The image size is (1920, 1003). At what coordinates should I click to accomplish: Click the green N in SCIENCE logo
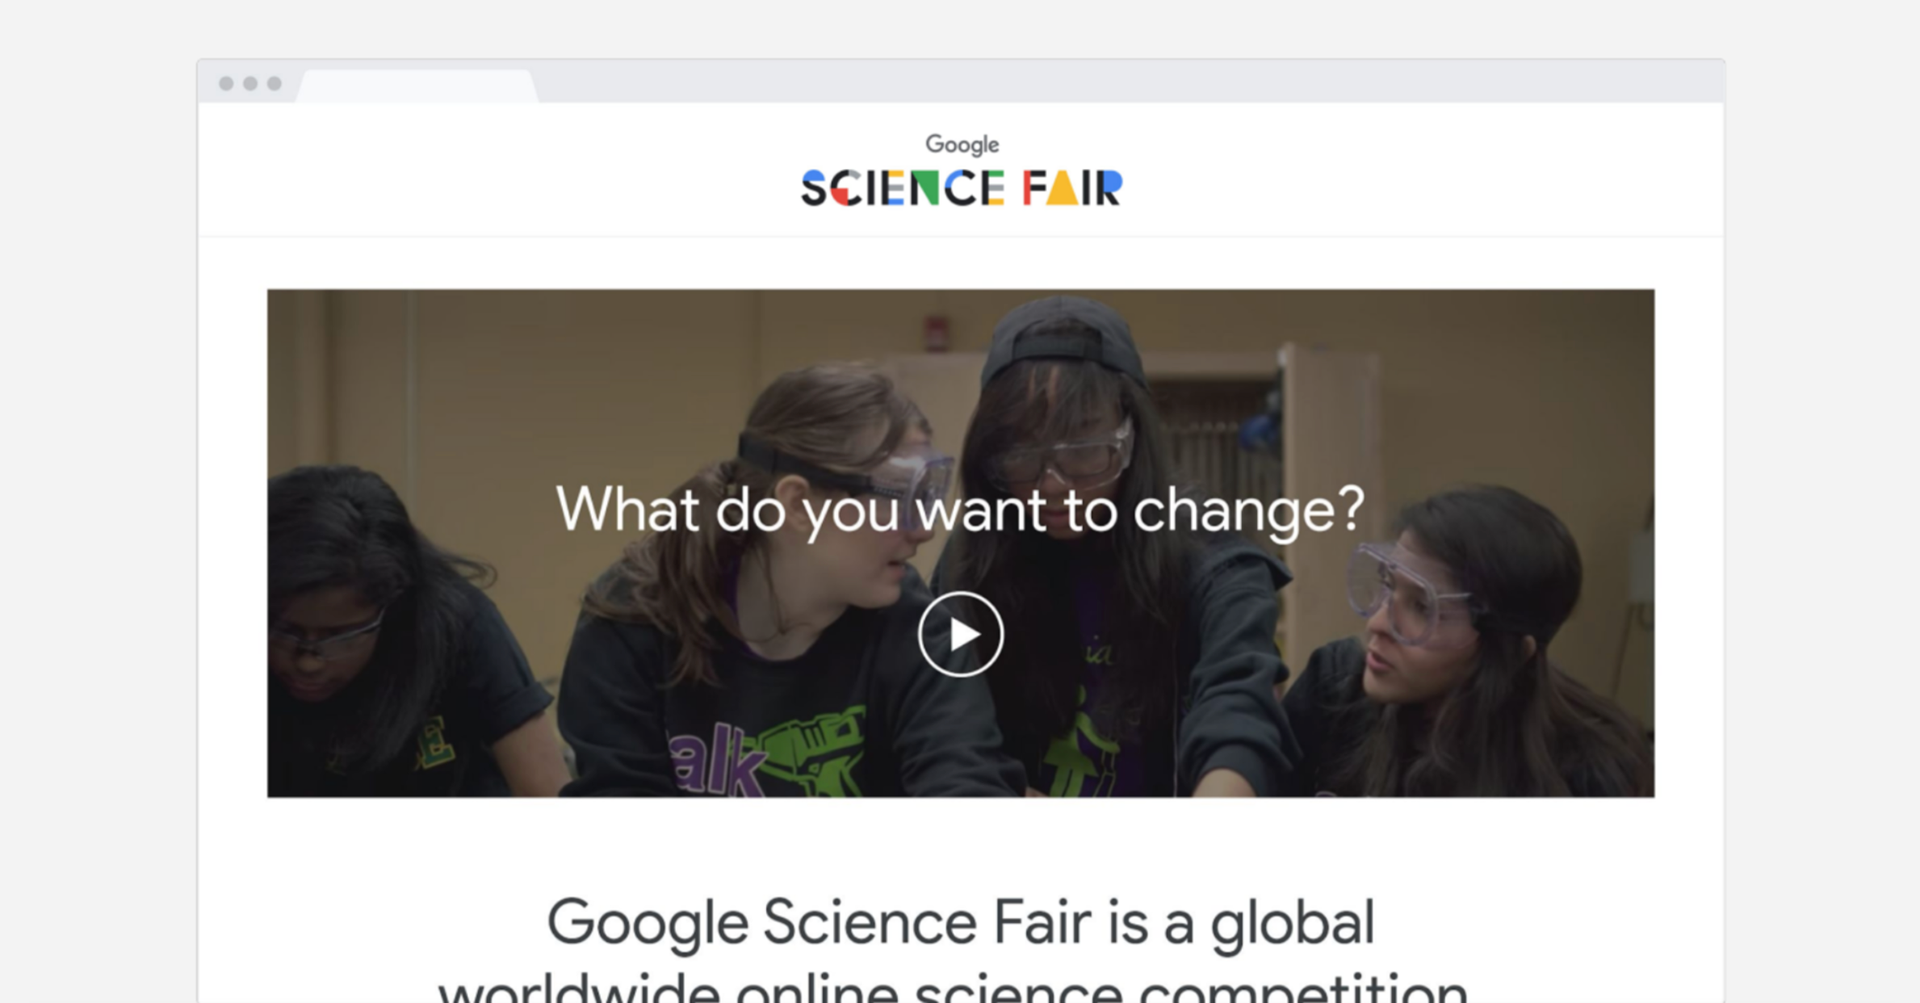924,188
